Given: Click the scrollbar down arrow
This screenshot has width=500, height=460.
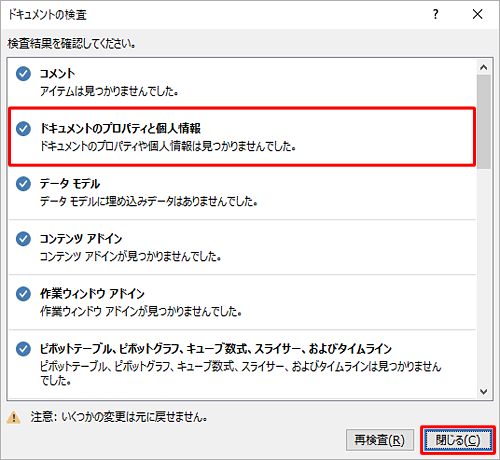Looking at the screenshot, I should (x=483, y=391).
